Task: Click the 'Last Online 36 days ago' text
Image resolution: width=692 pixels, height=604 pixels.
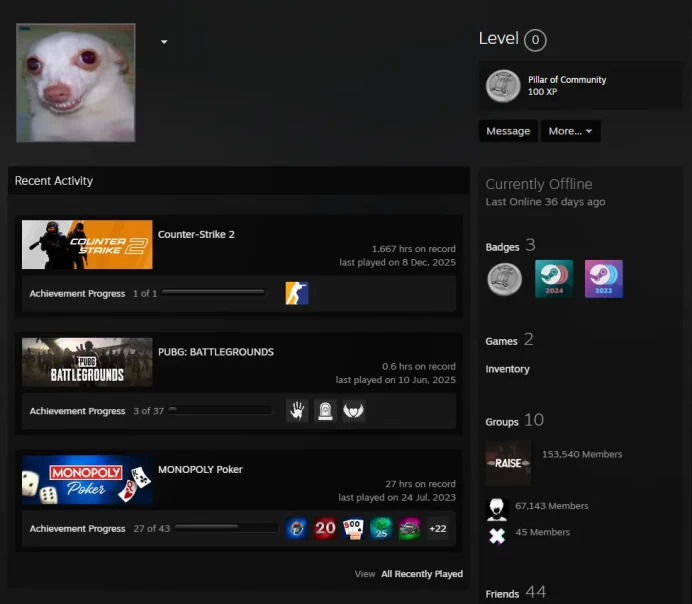Action: [545, 202]
